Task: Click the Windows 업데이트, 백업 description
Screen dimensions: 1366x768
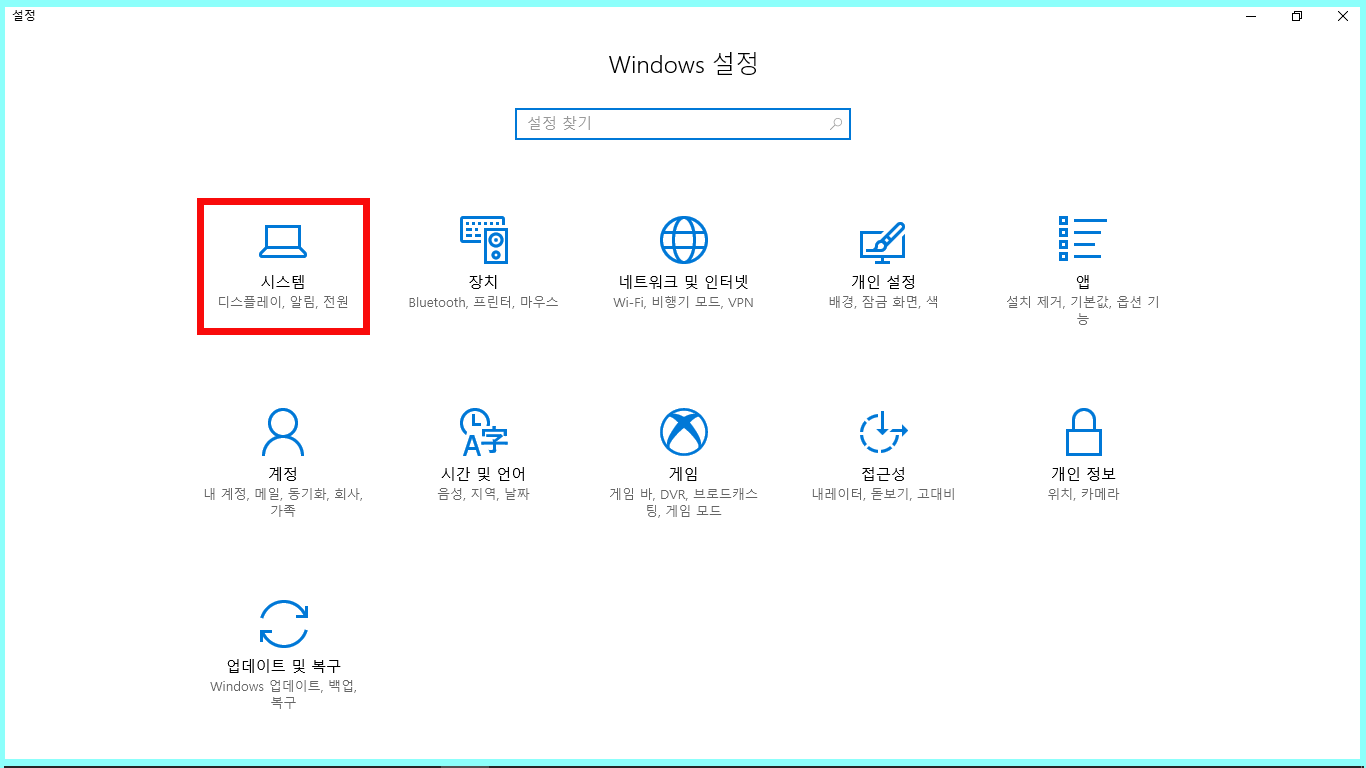Action: [x=283, y=695]
